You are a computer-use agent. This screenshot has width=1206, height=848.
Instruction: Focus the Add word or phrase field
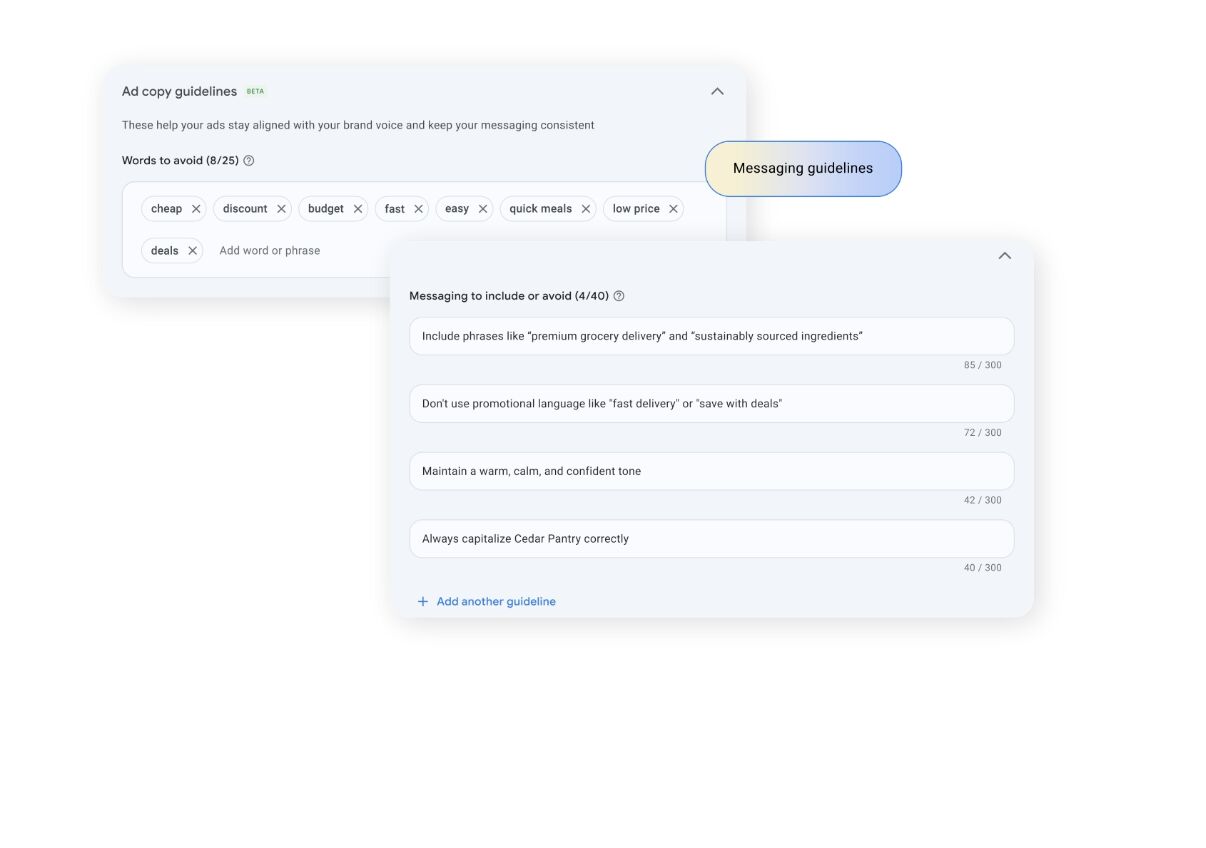269,251
